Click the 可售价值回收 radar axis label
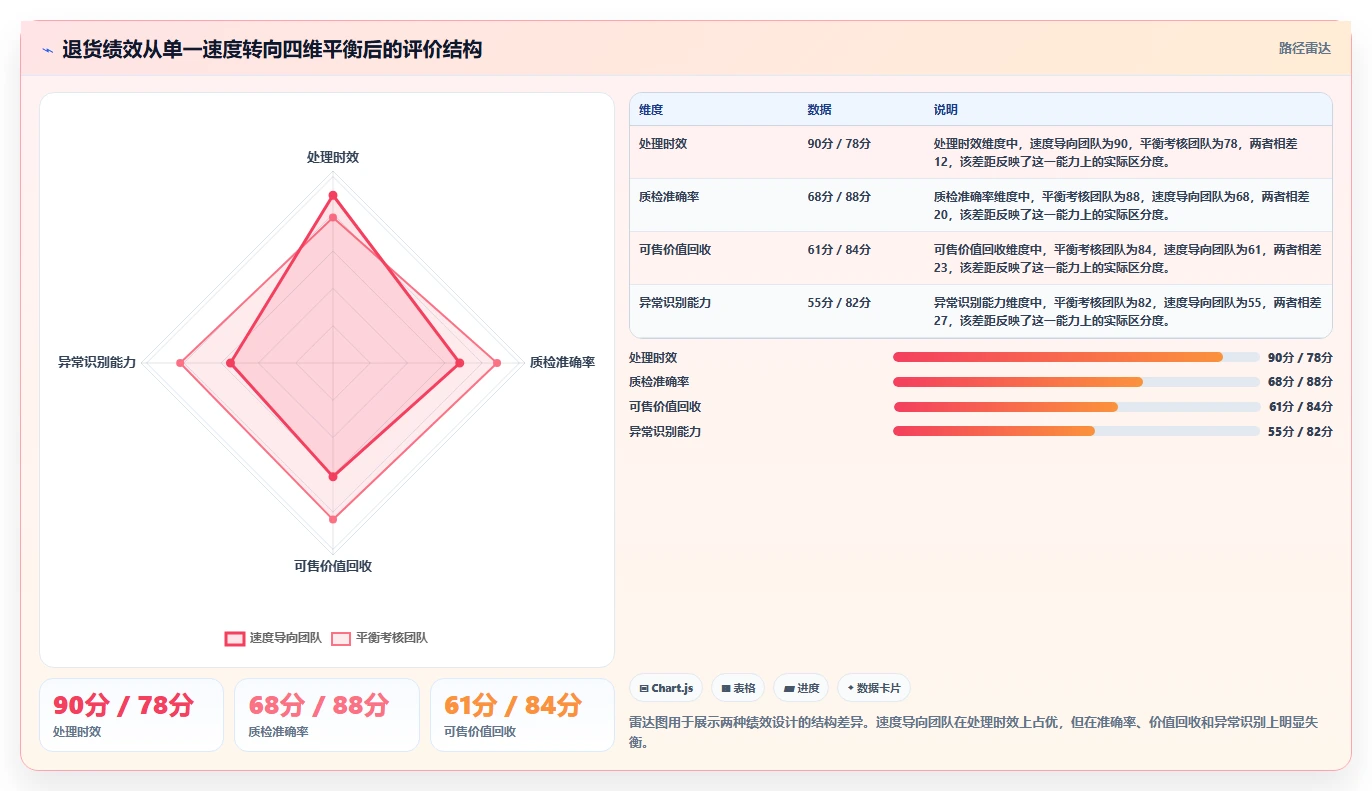 point(333,566)
